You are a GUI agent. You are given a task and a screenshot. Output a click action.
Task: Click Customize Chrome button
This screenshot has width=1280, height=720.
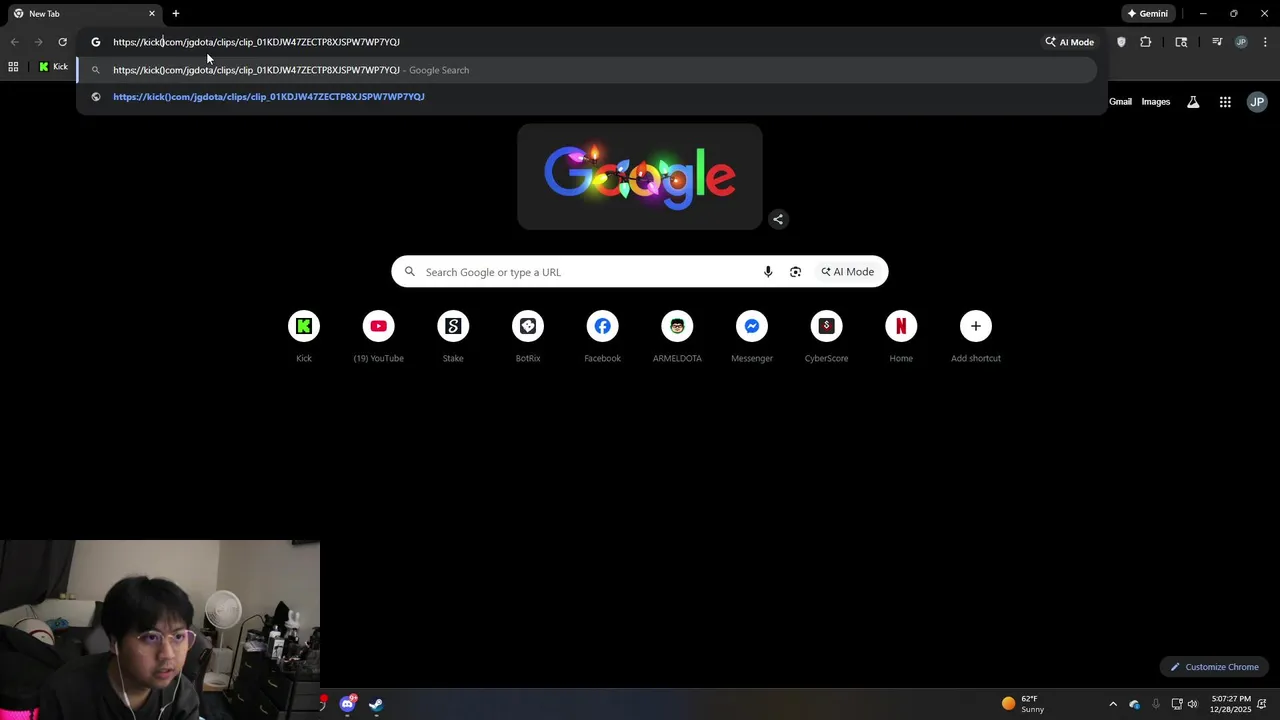click(x=1215, y=667)
